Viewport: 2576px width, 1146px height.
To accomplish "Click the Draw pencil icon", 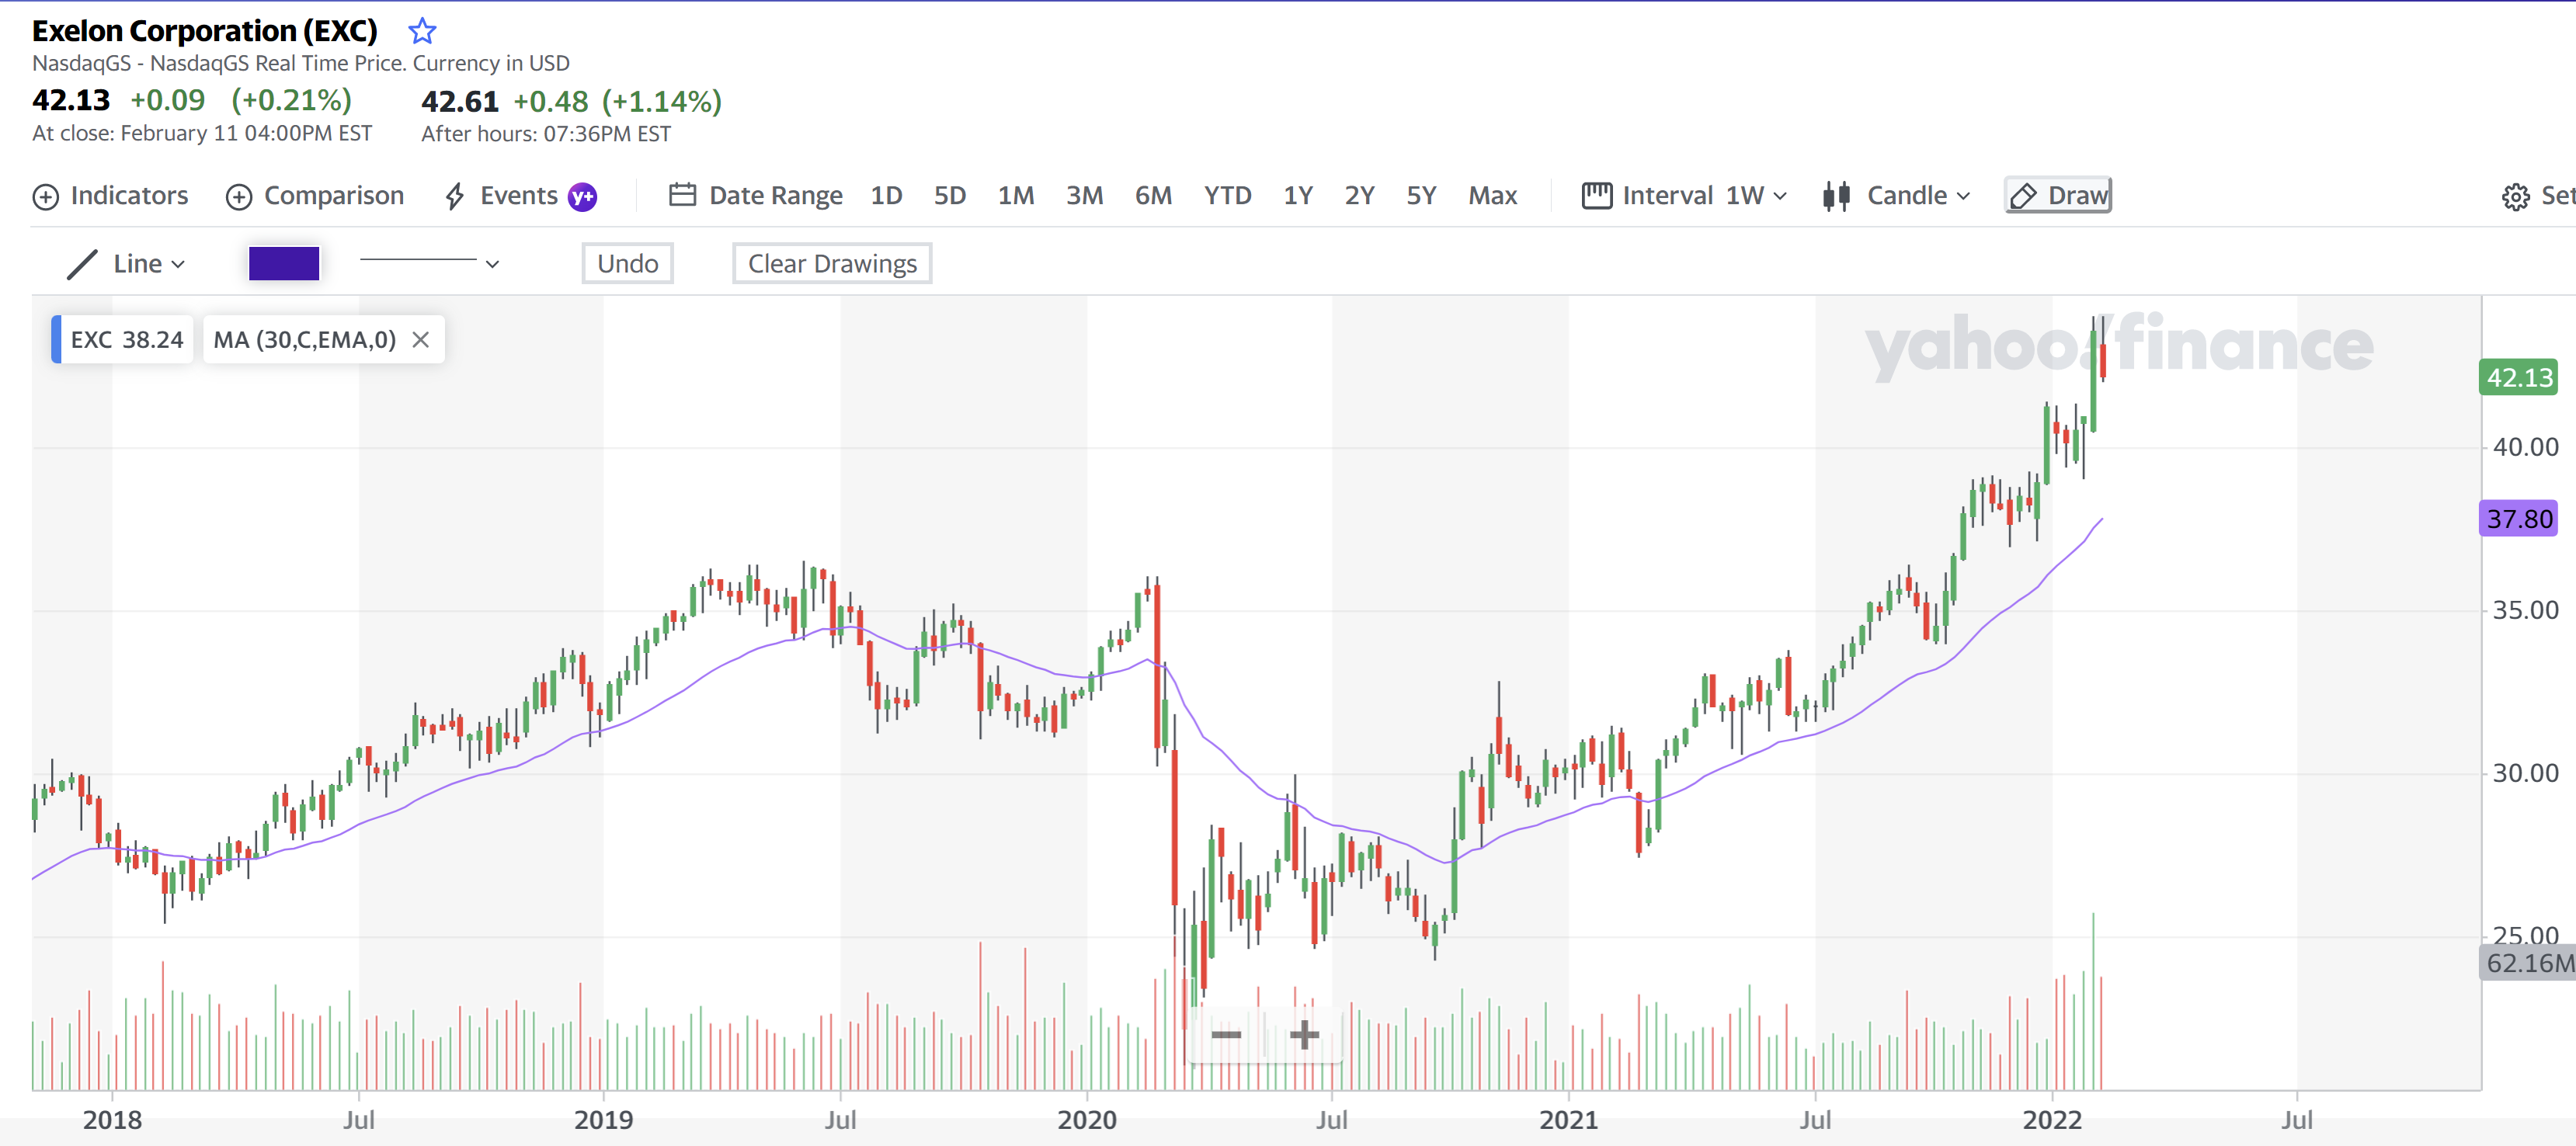I will tap(2023, 196).
